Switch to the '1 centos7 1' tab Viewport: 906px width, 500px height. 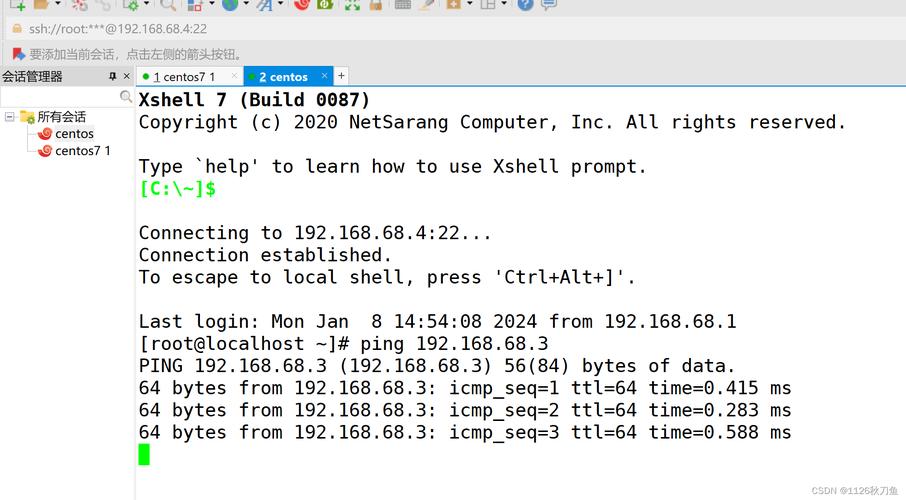click(x=184, y=77)
